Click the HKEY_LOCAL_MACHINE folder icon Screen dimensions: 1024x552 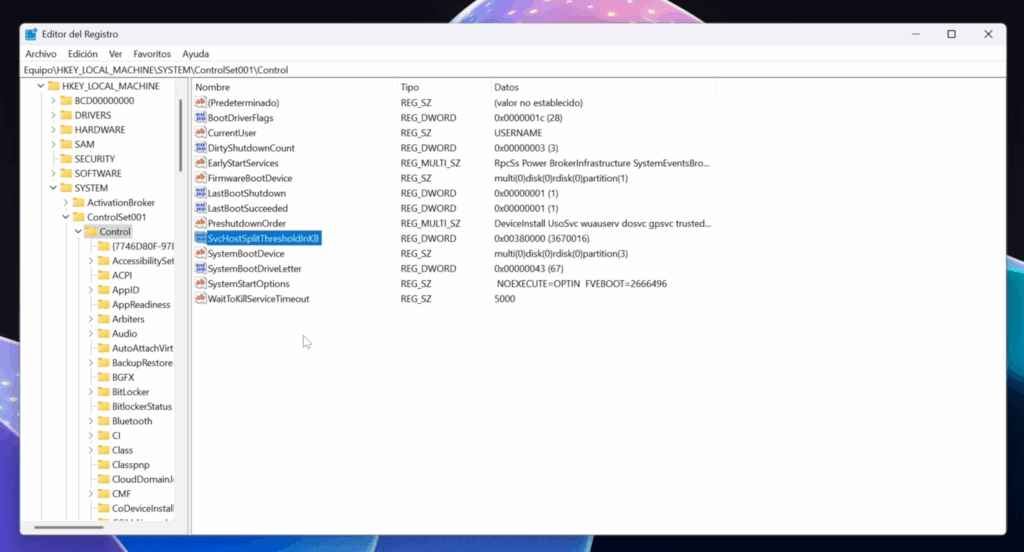[x=54, y=86]
